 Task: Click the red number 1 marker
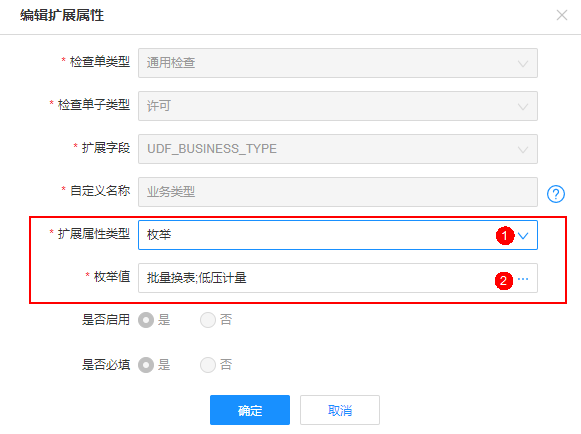click(505, 235)
